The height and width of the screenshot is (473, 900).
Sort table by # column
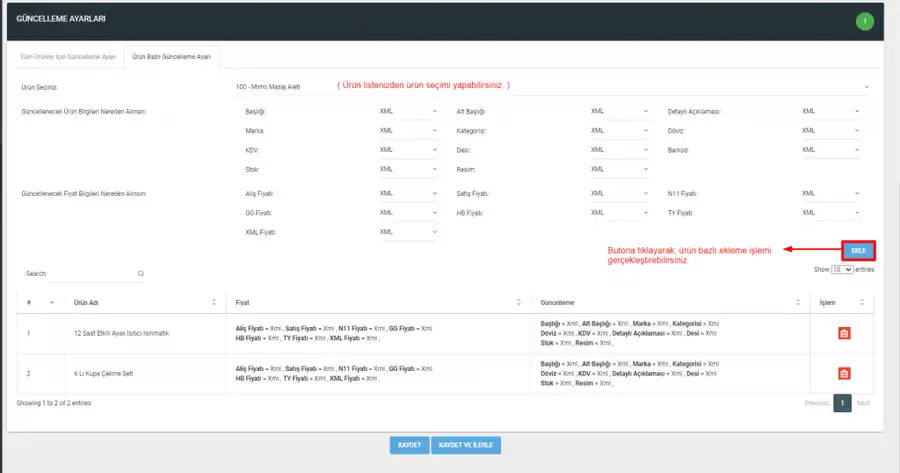click(52, 303)
